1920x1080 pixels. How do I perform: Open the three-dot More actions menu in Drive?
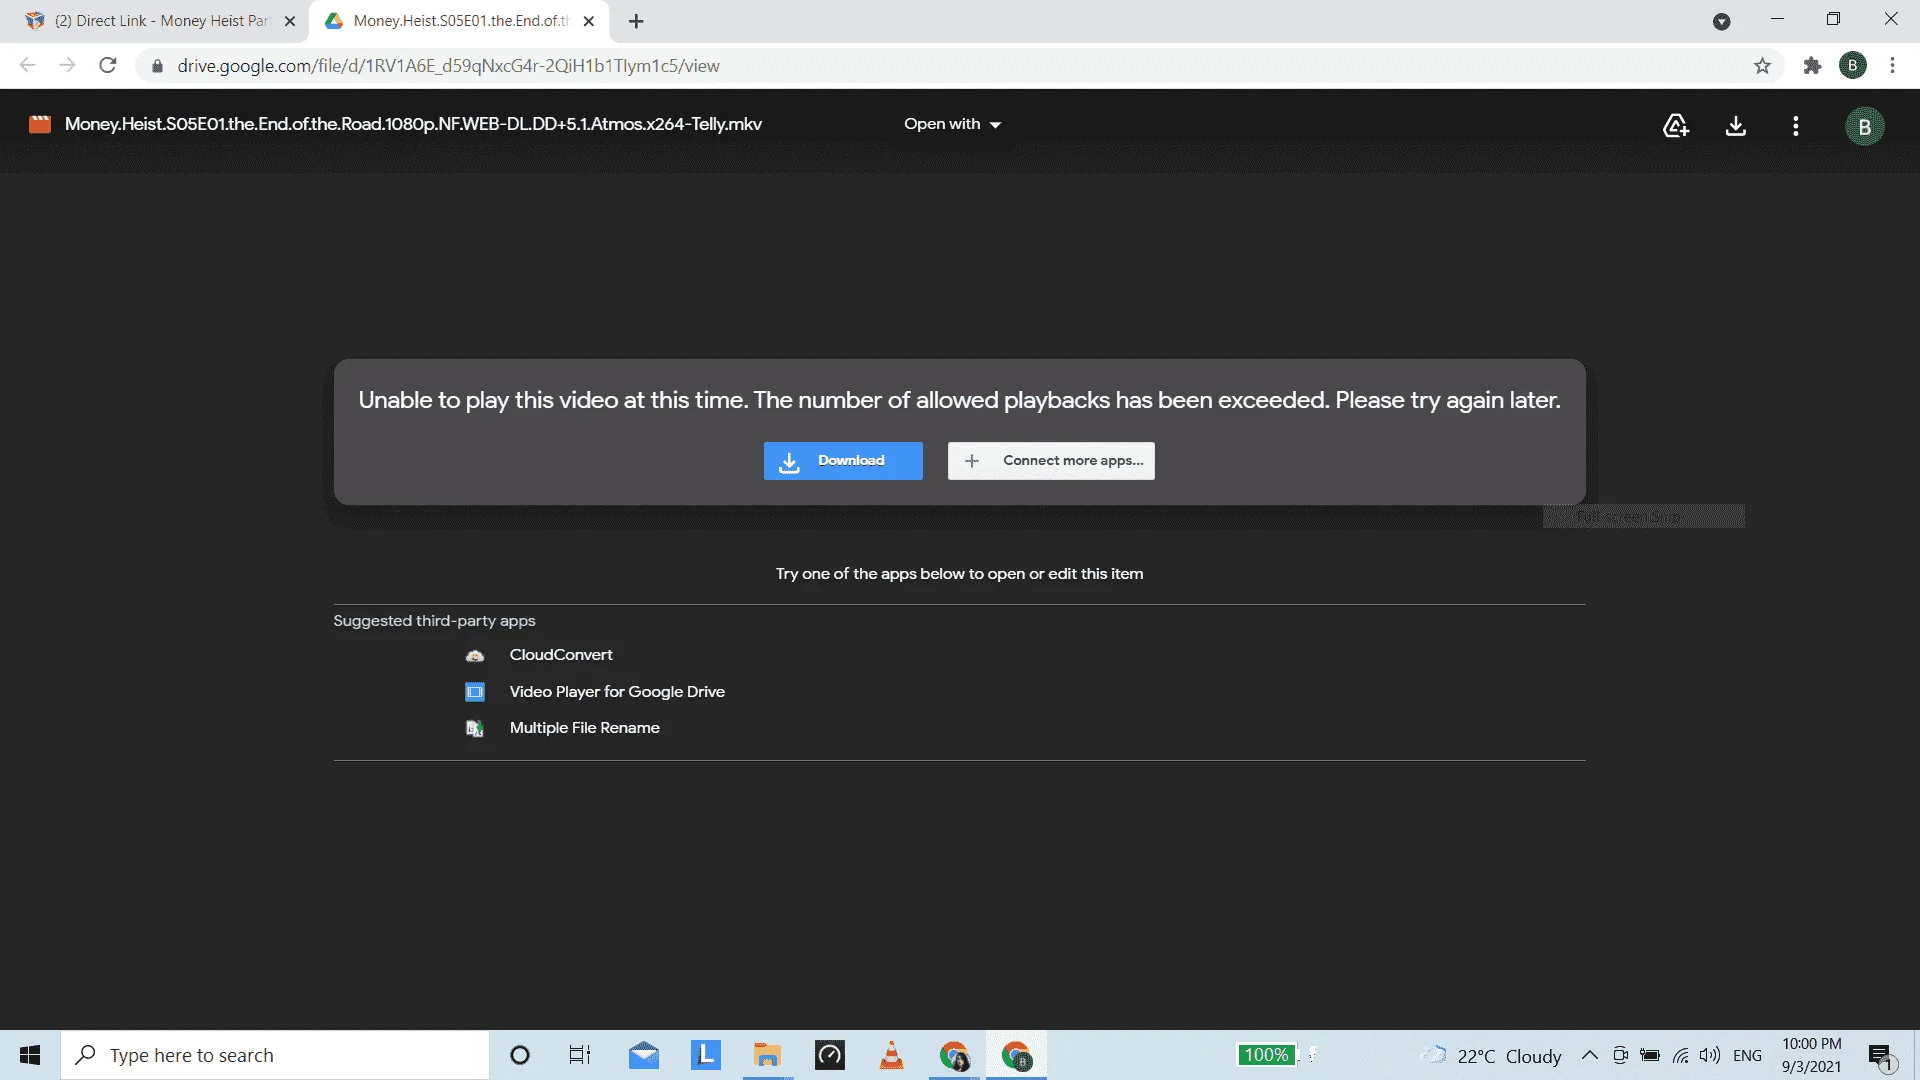coord(1796,125)
